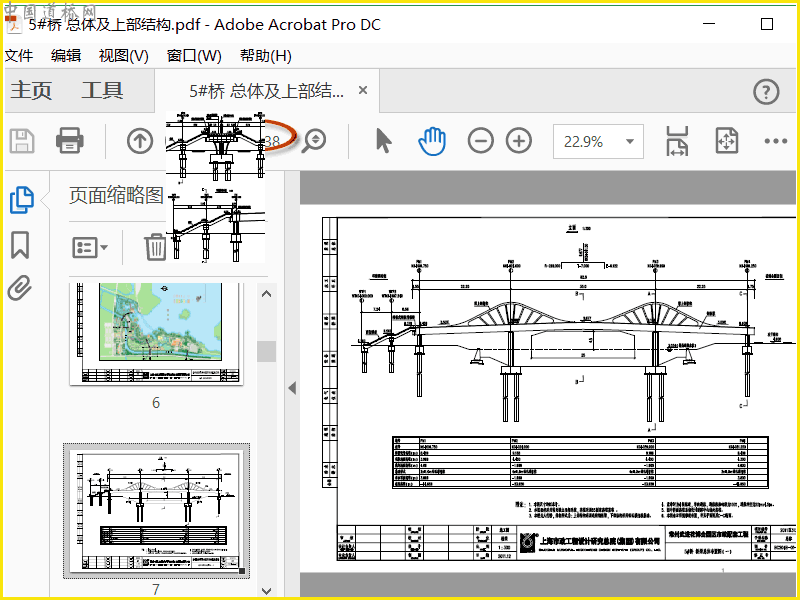The image size is (800, 600).
Task: Click the 页面缩略图 panel title
Action: (x=116, y=195)
